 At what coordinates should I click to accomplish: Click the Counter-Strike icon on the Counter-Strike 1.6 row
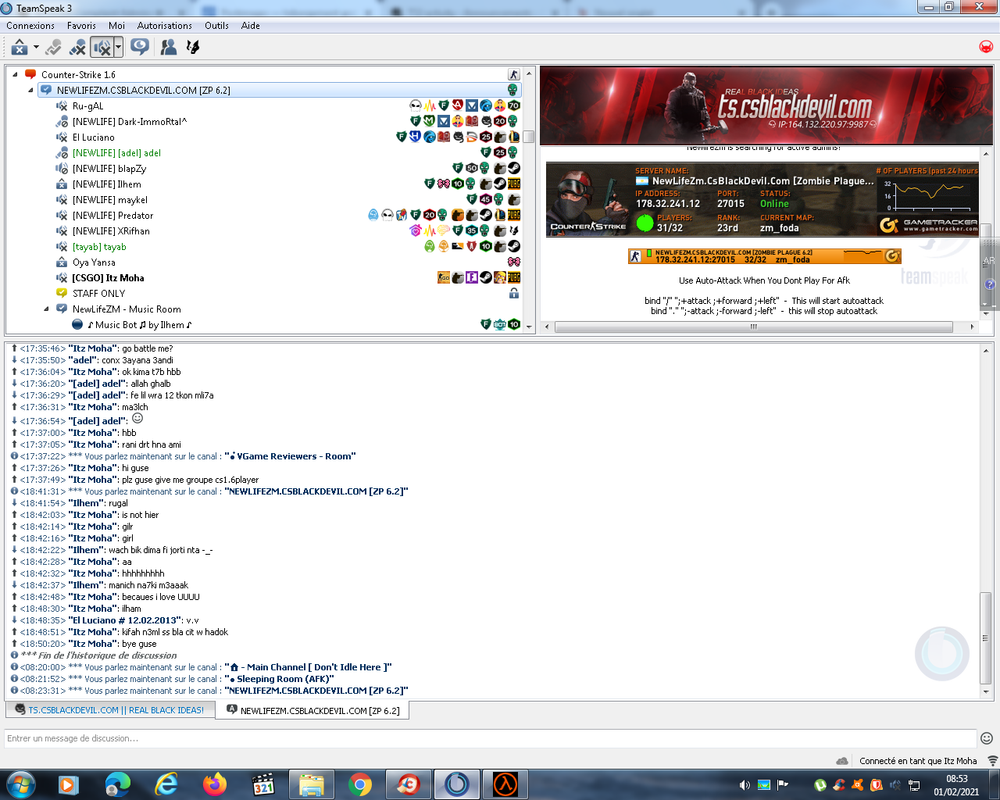(x=513, y=75)
